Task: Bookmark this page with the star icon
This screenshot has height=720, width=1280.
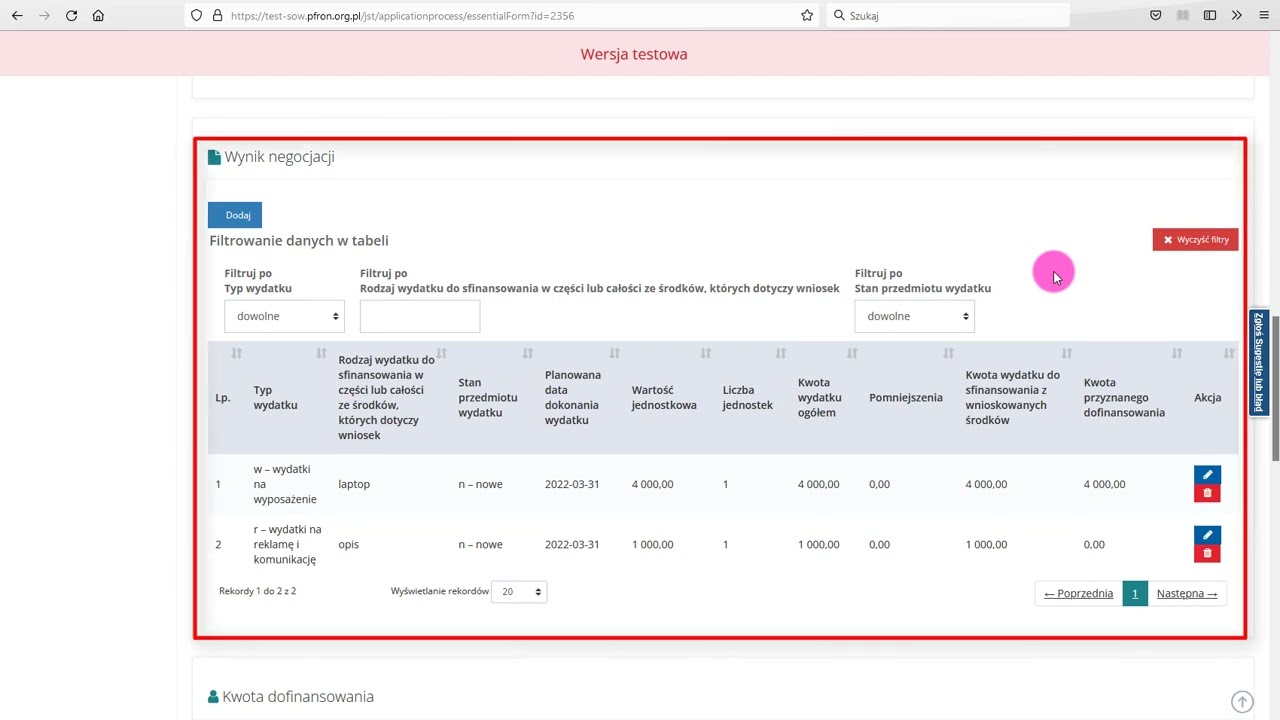Action: tap(807, 15)
